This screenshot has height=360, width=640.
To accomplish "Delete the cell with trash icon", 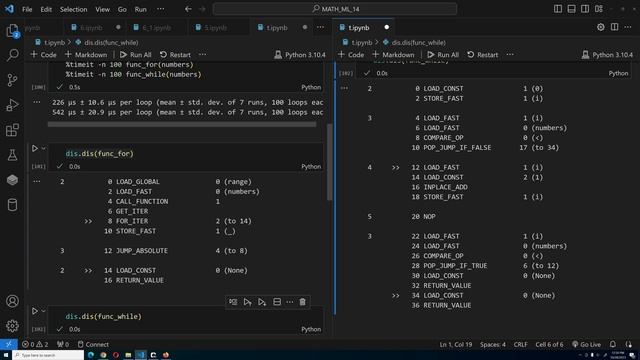I will [302, 302].
